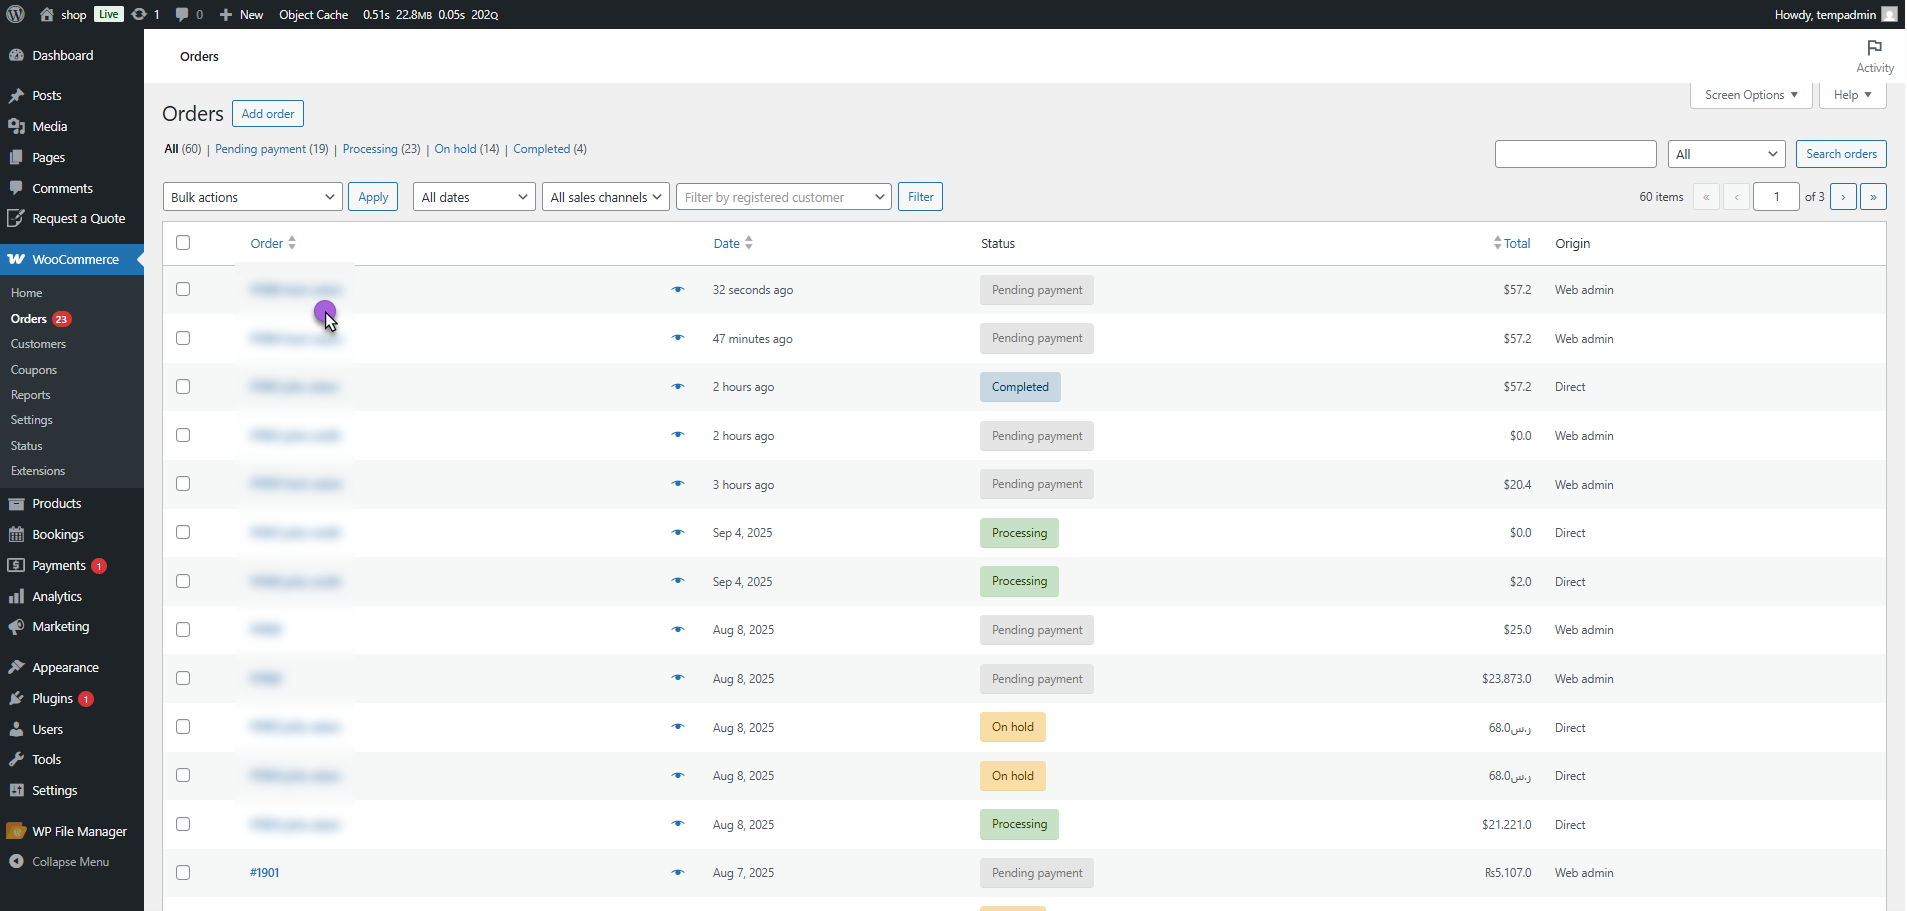This screenshot has width=1907, height=911.
Task: Click the Plugins icon in sidebar
Action: pyautogui.click(x=16, y=698)
